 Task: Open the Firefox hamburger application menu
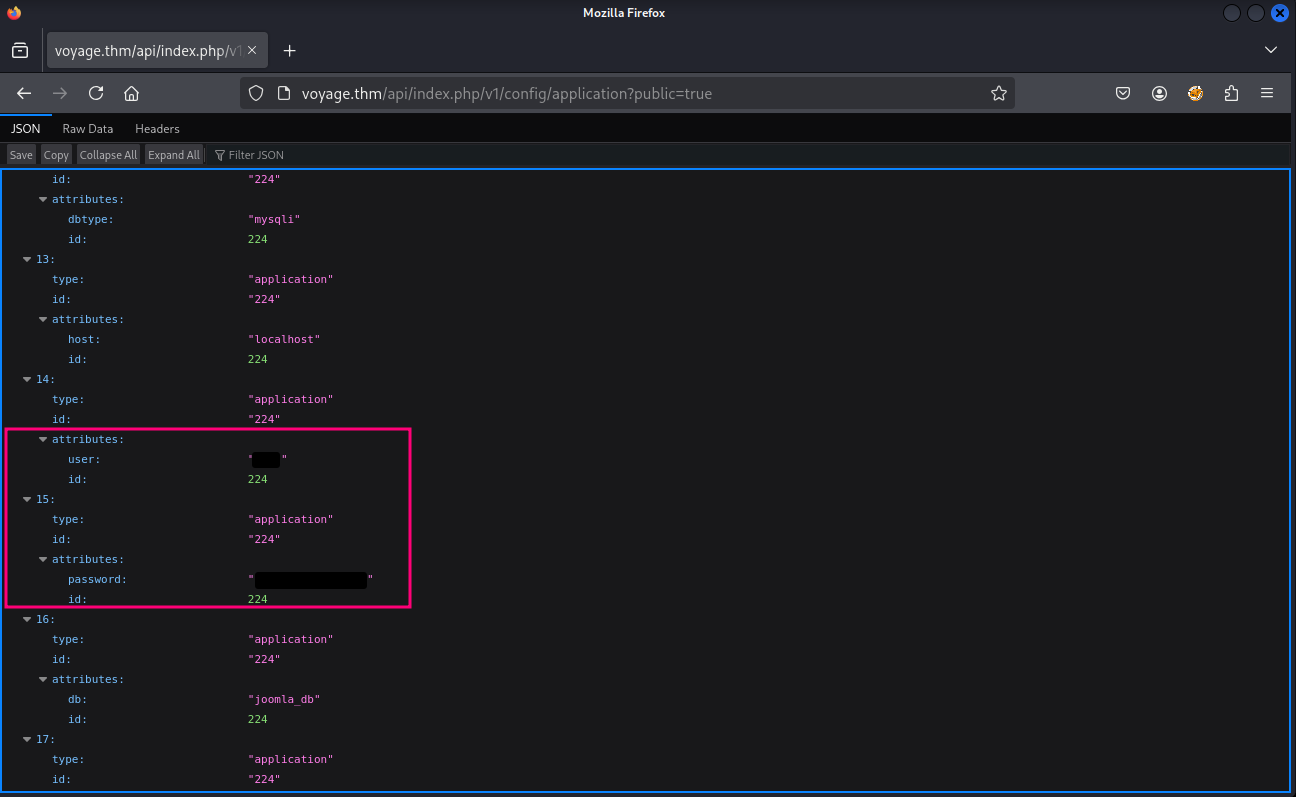(x=1267, y=93)
